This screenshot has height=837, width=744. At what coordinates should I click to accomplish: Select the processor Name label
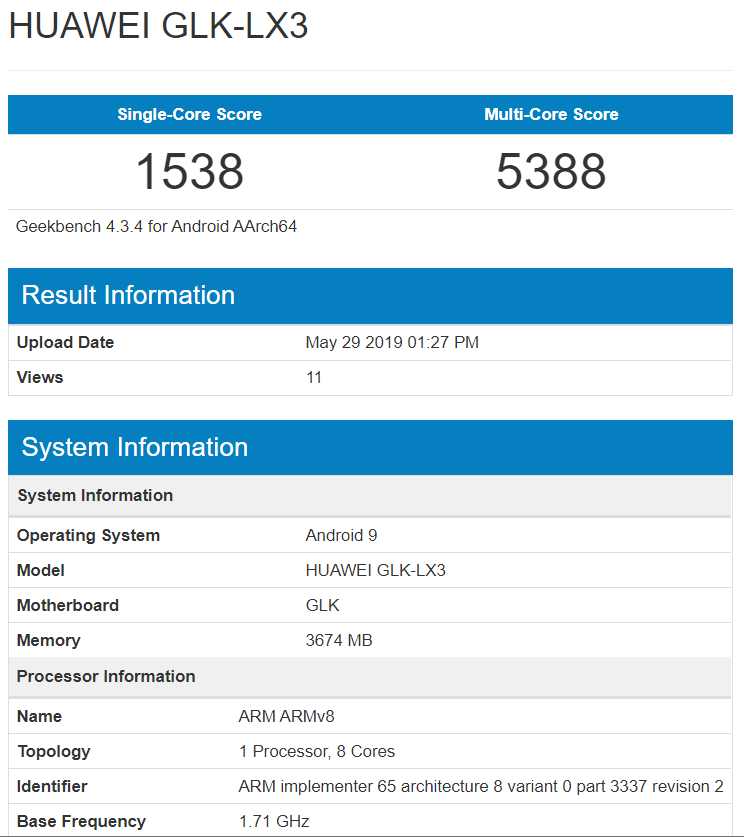tap(39, 716)
